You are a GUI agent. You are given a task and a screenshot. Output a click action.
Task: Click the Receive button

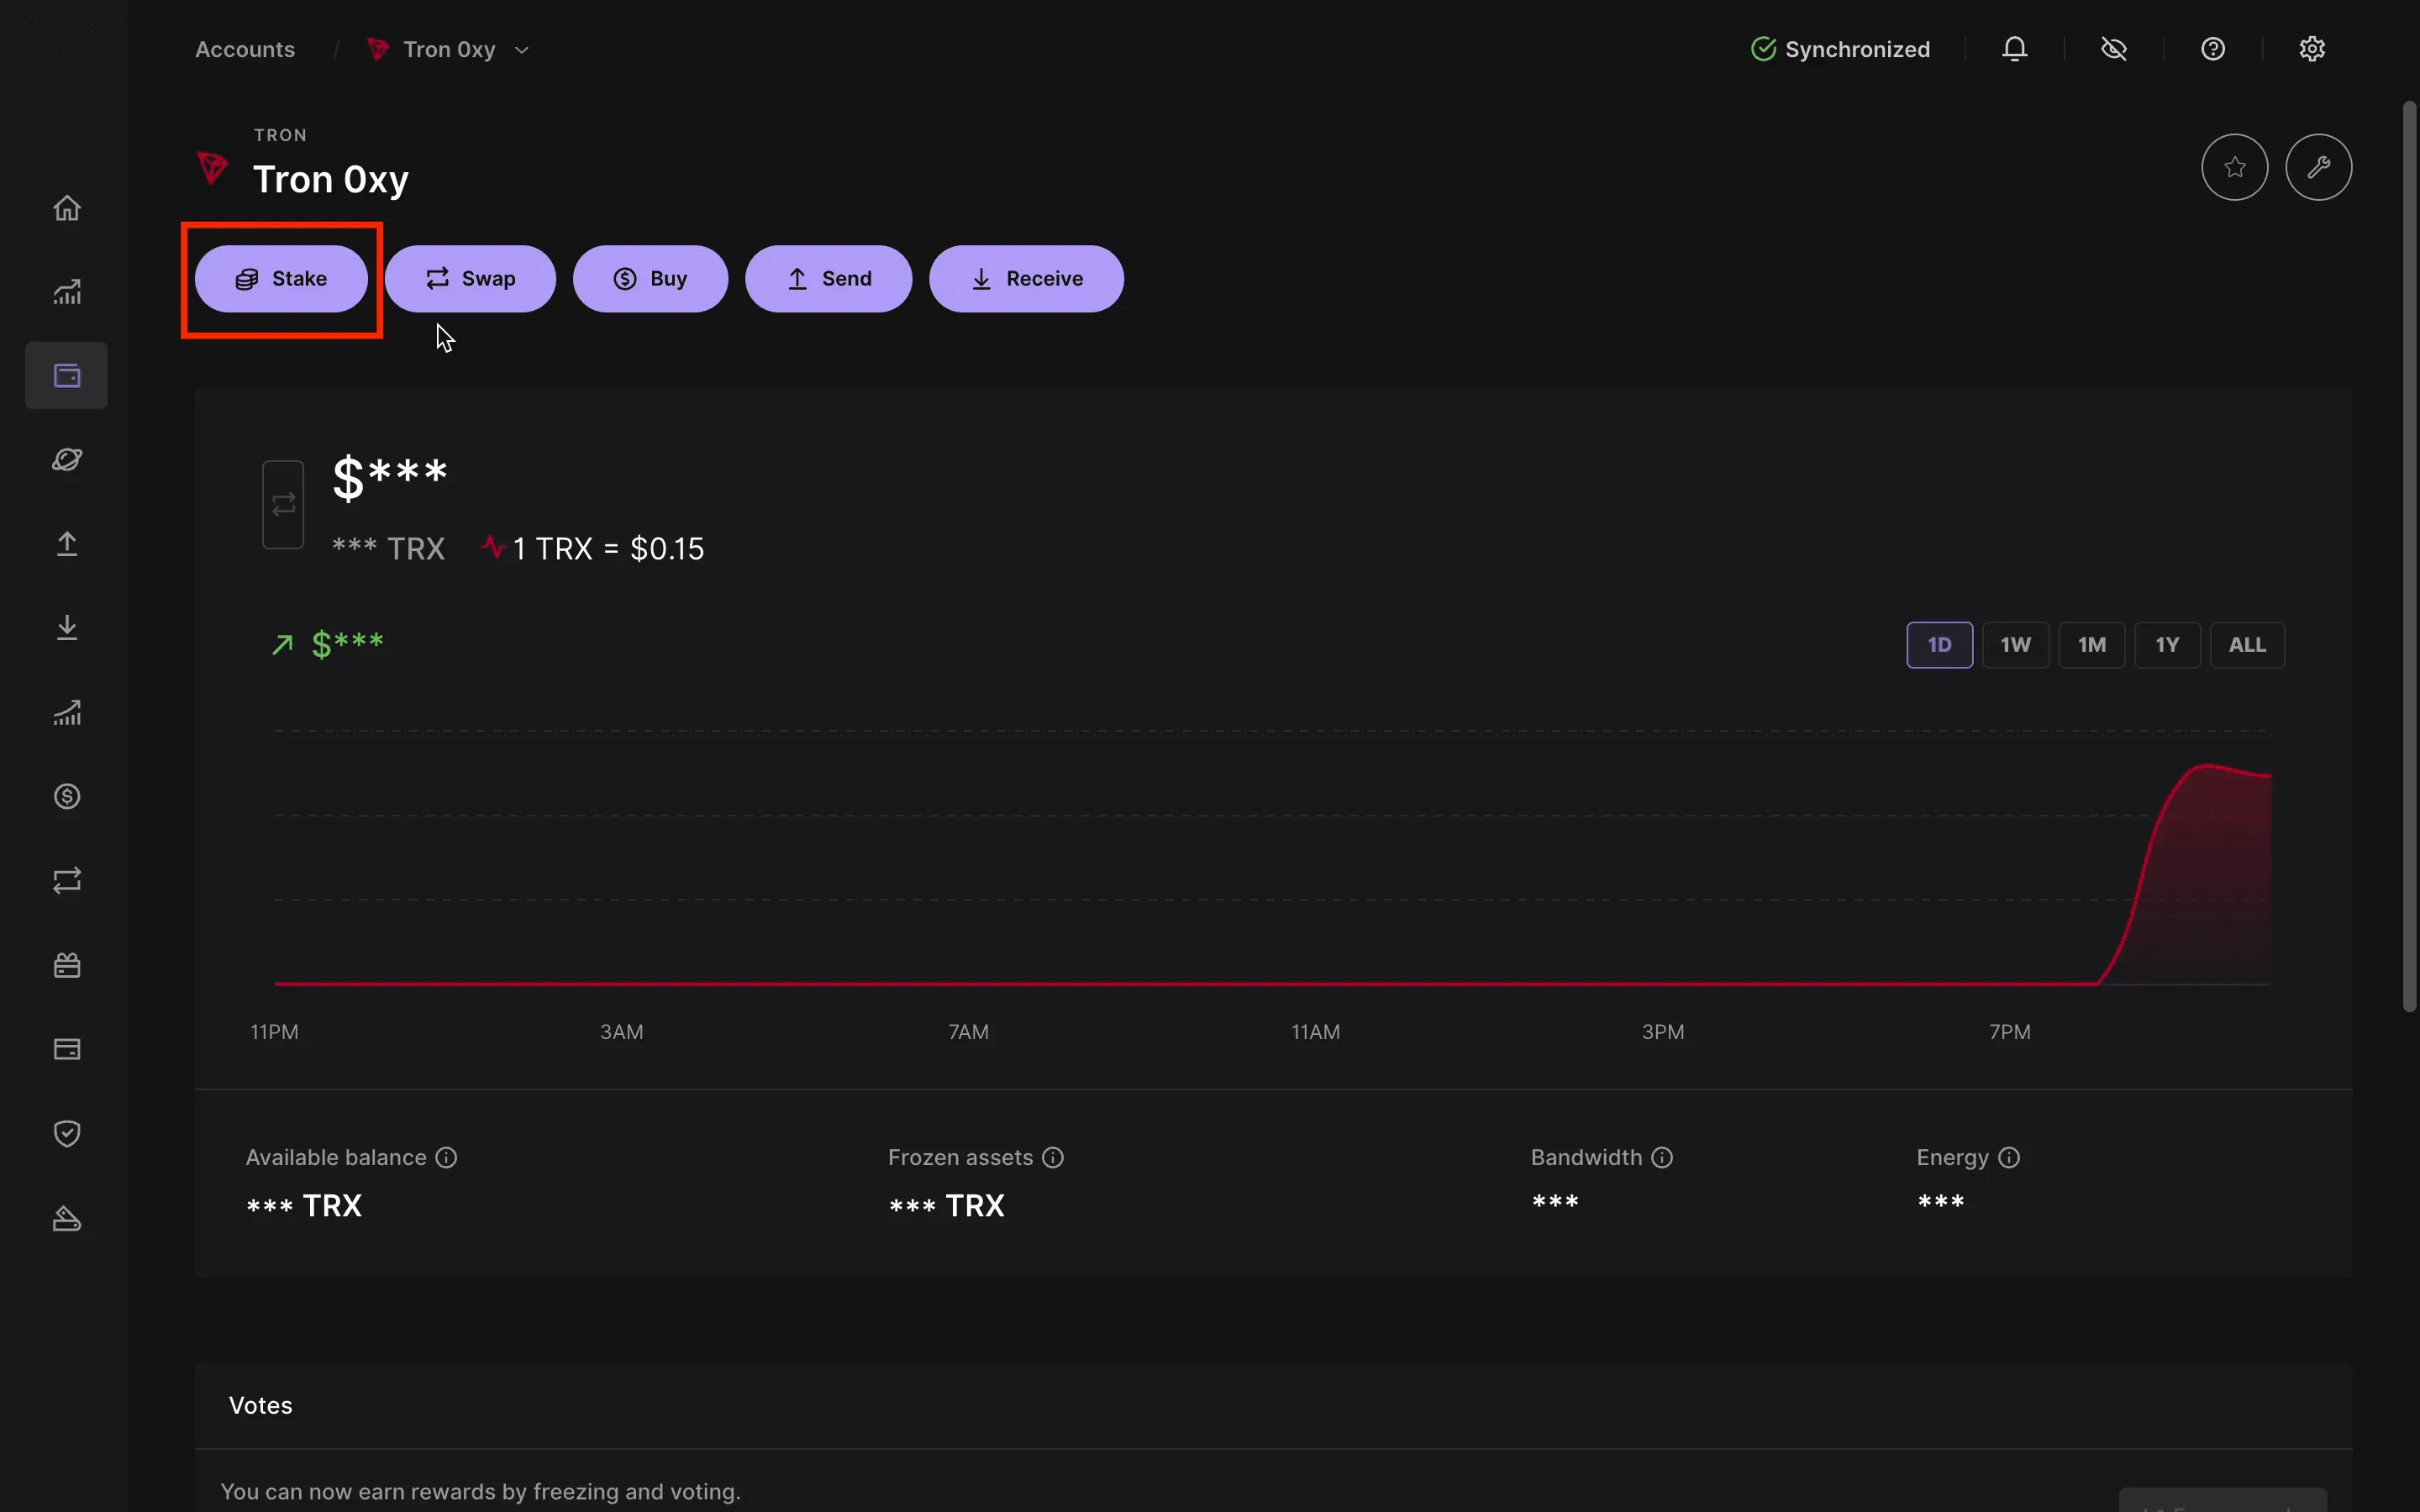tap(1026, 279)
